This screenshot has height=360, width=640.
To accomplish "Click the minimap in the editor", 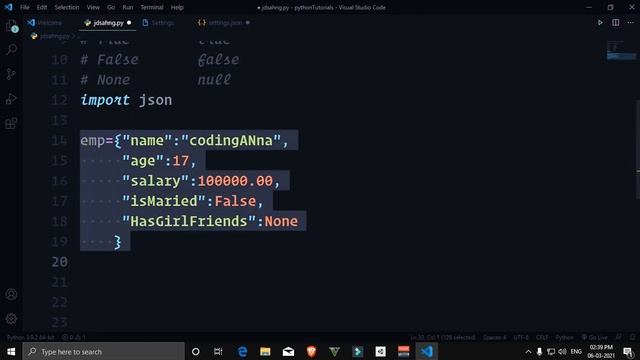I will point(620,50).
